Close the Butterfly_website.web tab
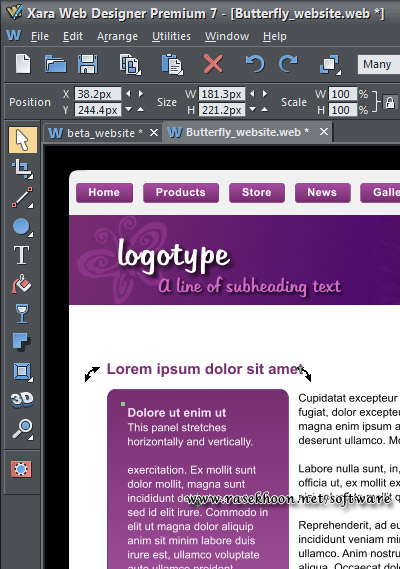The height and width of the screenshot is (569, 400). (324, 132)
